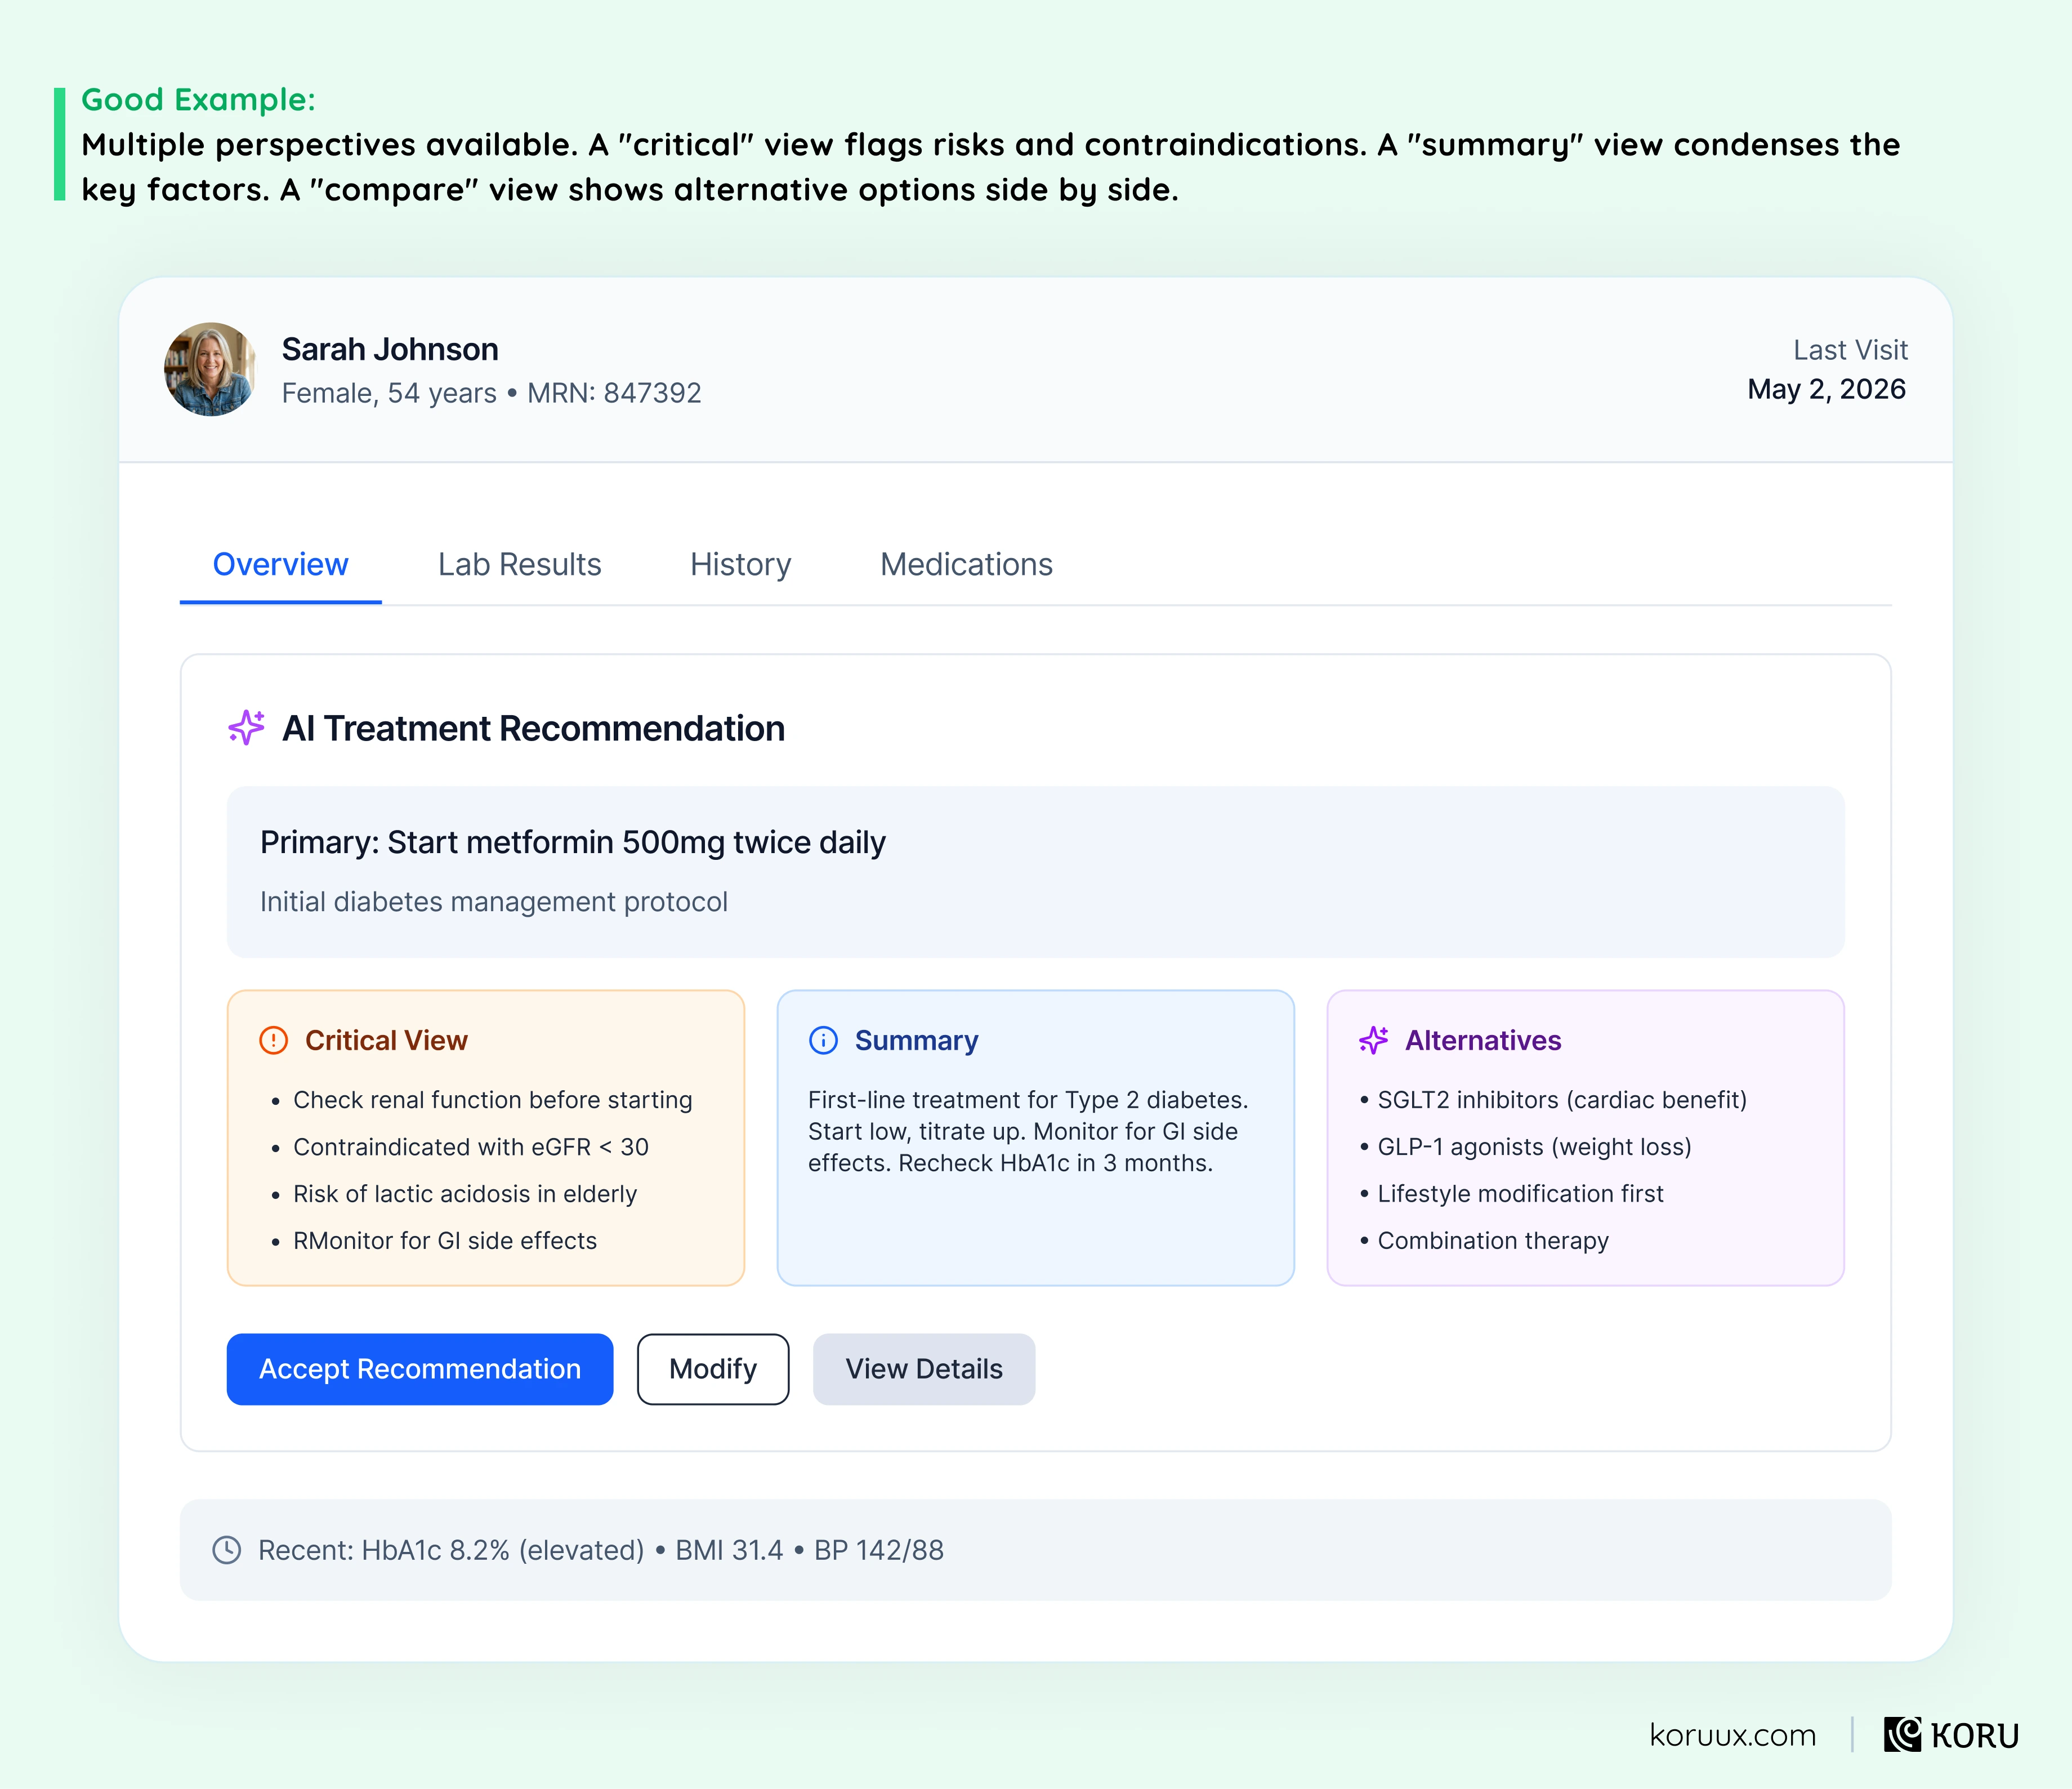
Task: Switch to the Overview tab
Action: [x=281, y=565]
